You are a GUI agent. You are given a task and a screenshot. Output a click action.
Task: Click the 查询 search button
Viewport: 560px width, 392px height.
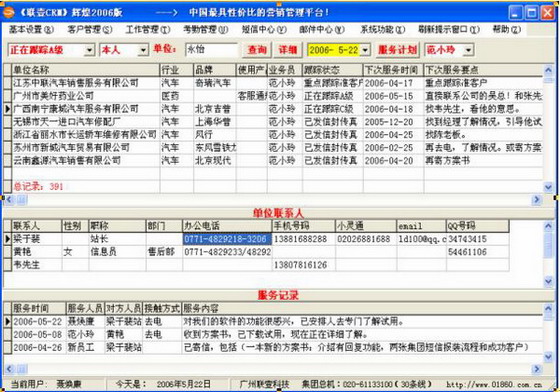click(257, 50)
